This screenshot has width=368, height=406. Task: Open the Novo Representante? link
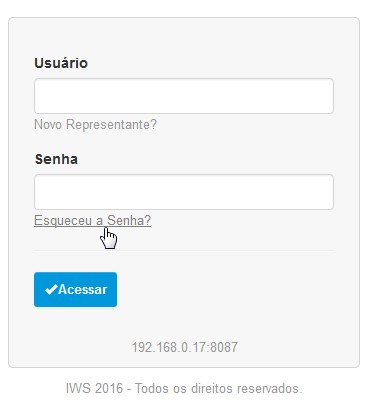coord(95,125)
